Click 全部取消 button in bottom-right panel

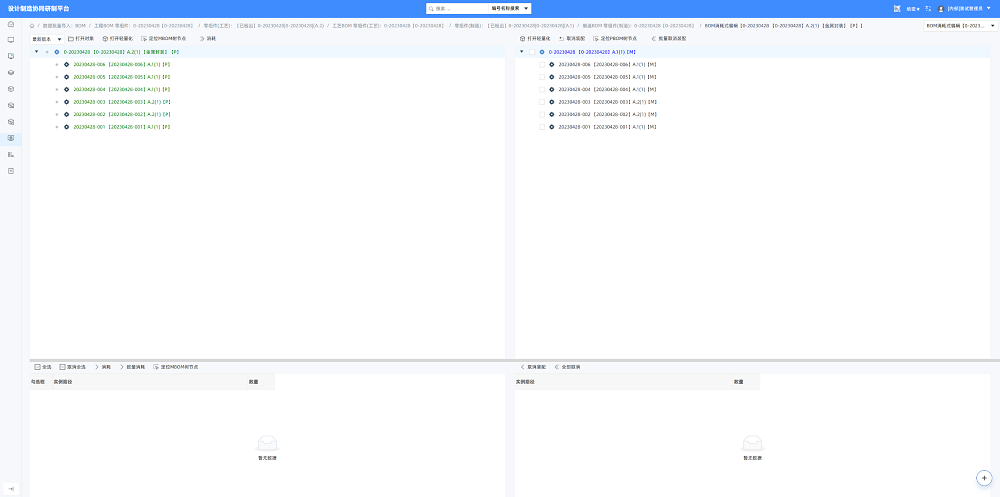click(567, 367)
